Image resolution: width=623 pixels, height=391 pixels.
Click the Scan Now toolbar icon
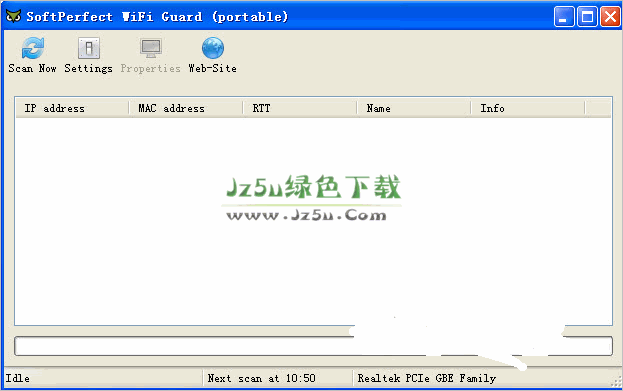33,48
